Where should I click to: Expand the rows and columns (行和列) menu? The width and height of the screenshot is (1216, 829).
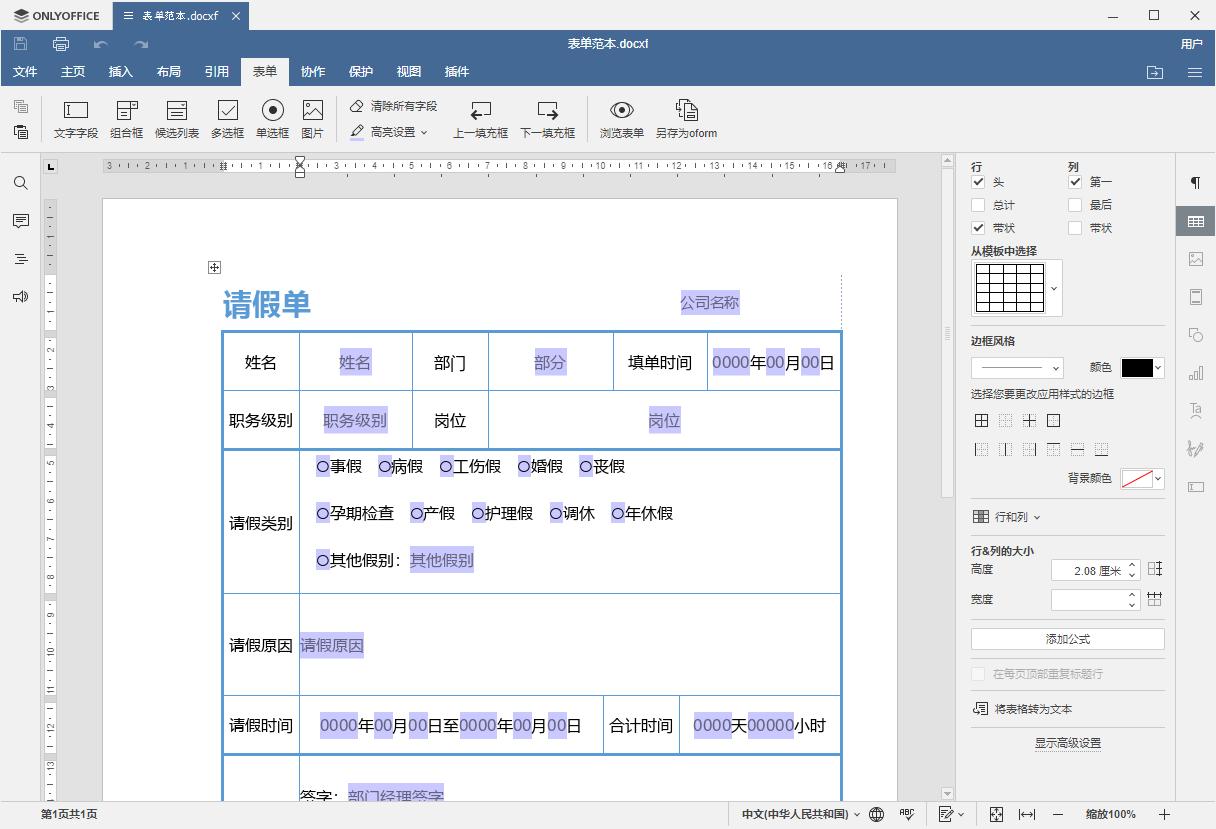[1007, 517]
